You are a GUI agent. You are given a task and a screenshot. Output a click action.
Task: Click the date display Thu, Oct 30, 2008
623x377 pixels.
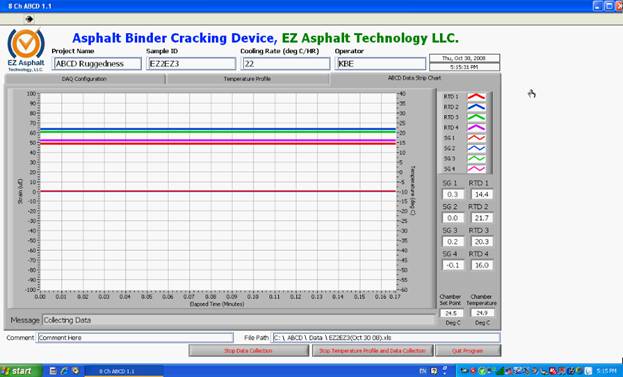464,58
